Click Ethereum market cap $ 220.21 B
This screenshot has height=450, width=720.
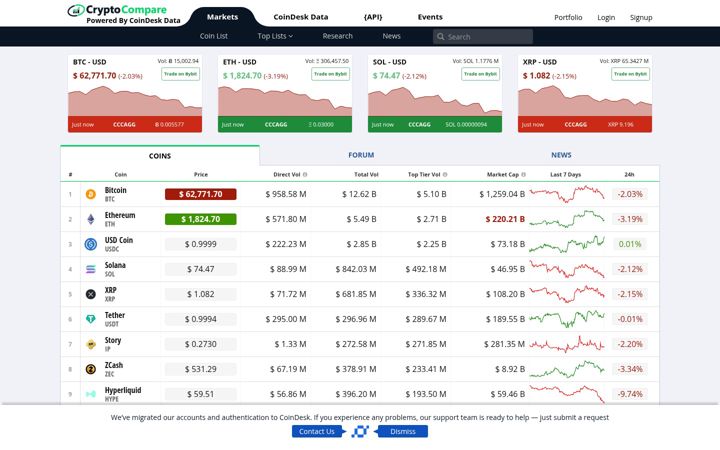point(505,219)
